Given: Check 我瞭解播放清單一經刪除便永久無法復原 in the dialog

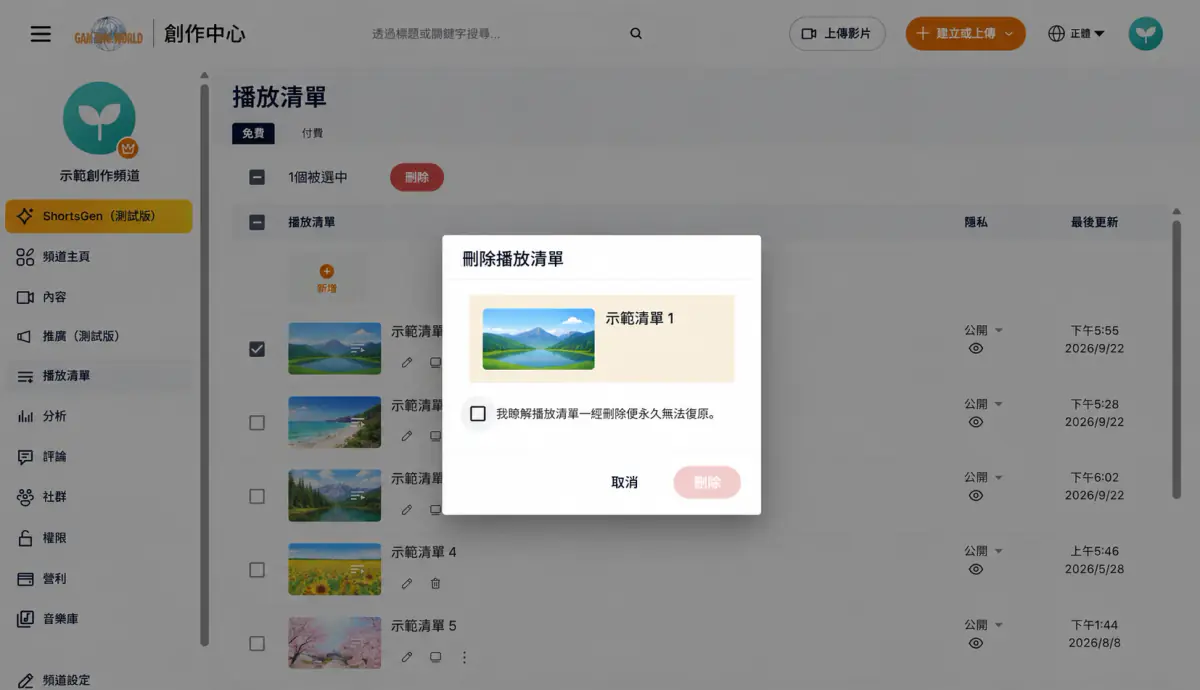Looking at the screenshot, I should tap(478, 413).
